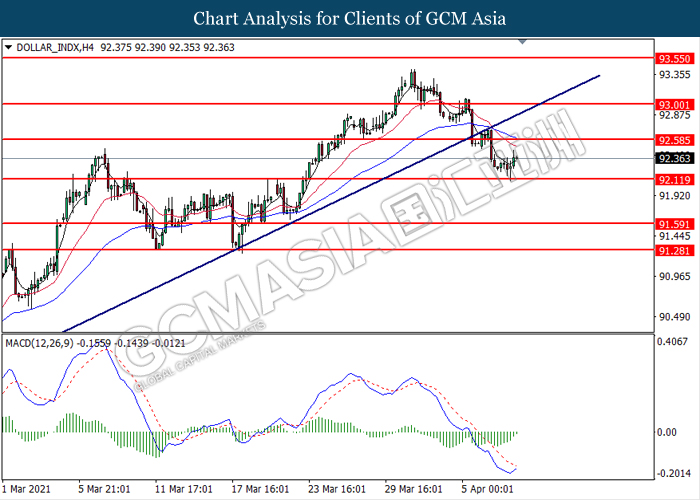Click the current price tag 92.363
700x500 pixels.
[x=675, y=158]
